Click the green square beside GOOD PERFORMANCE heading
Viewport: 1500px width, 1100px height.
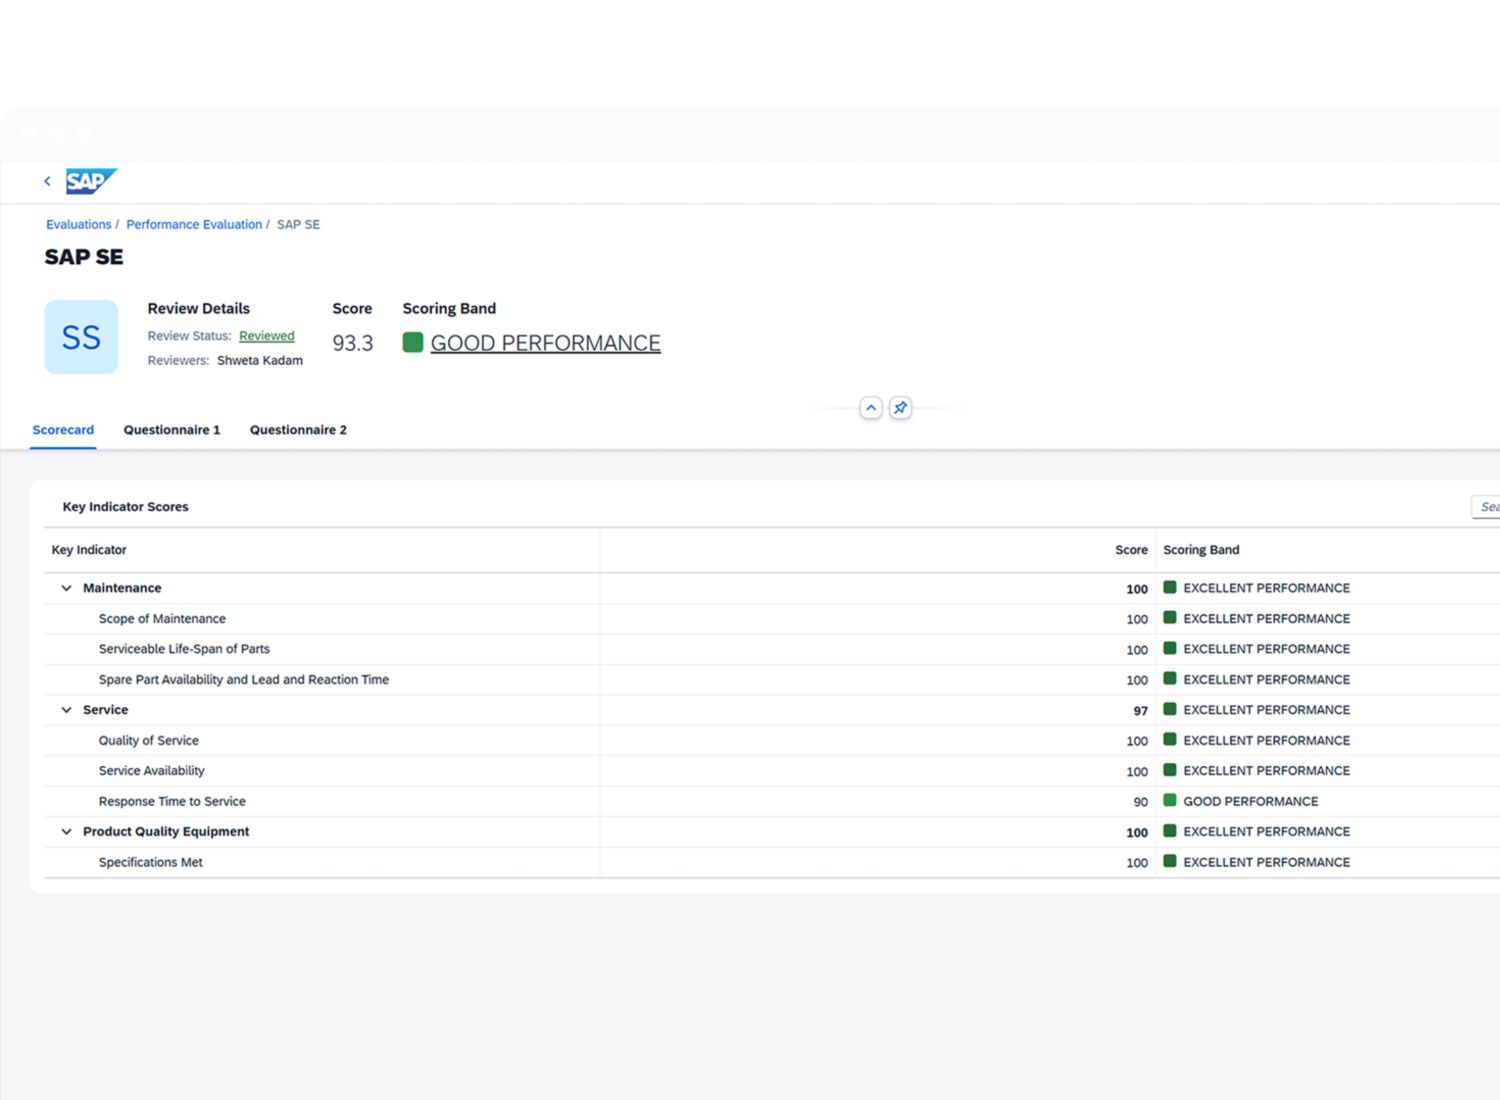pos(413,343)
